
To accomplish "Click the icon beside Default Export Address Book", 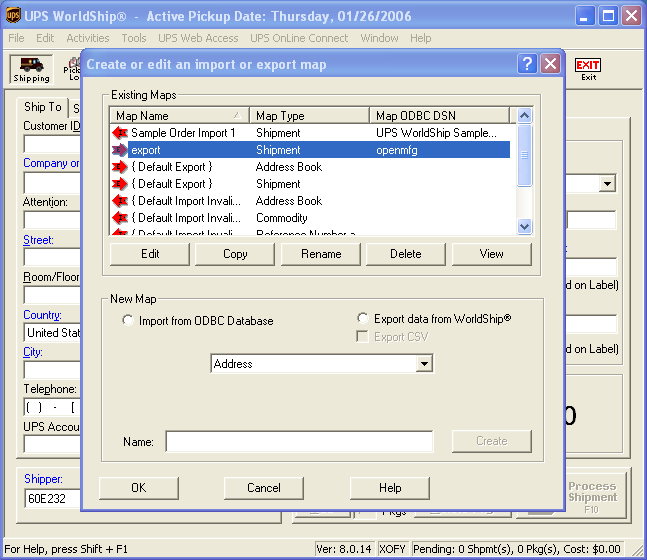I will pos(120,167).
